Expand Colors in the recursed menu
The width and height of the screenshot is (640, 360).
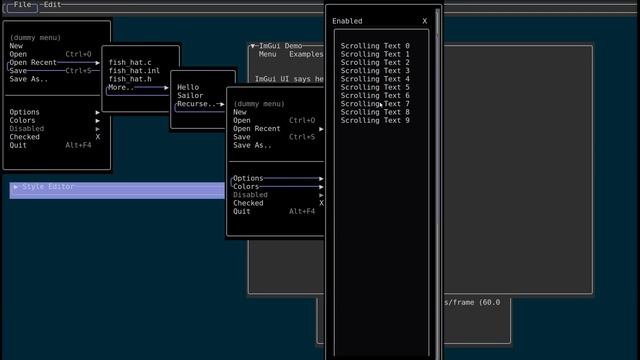click(x=278, y=187)
